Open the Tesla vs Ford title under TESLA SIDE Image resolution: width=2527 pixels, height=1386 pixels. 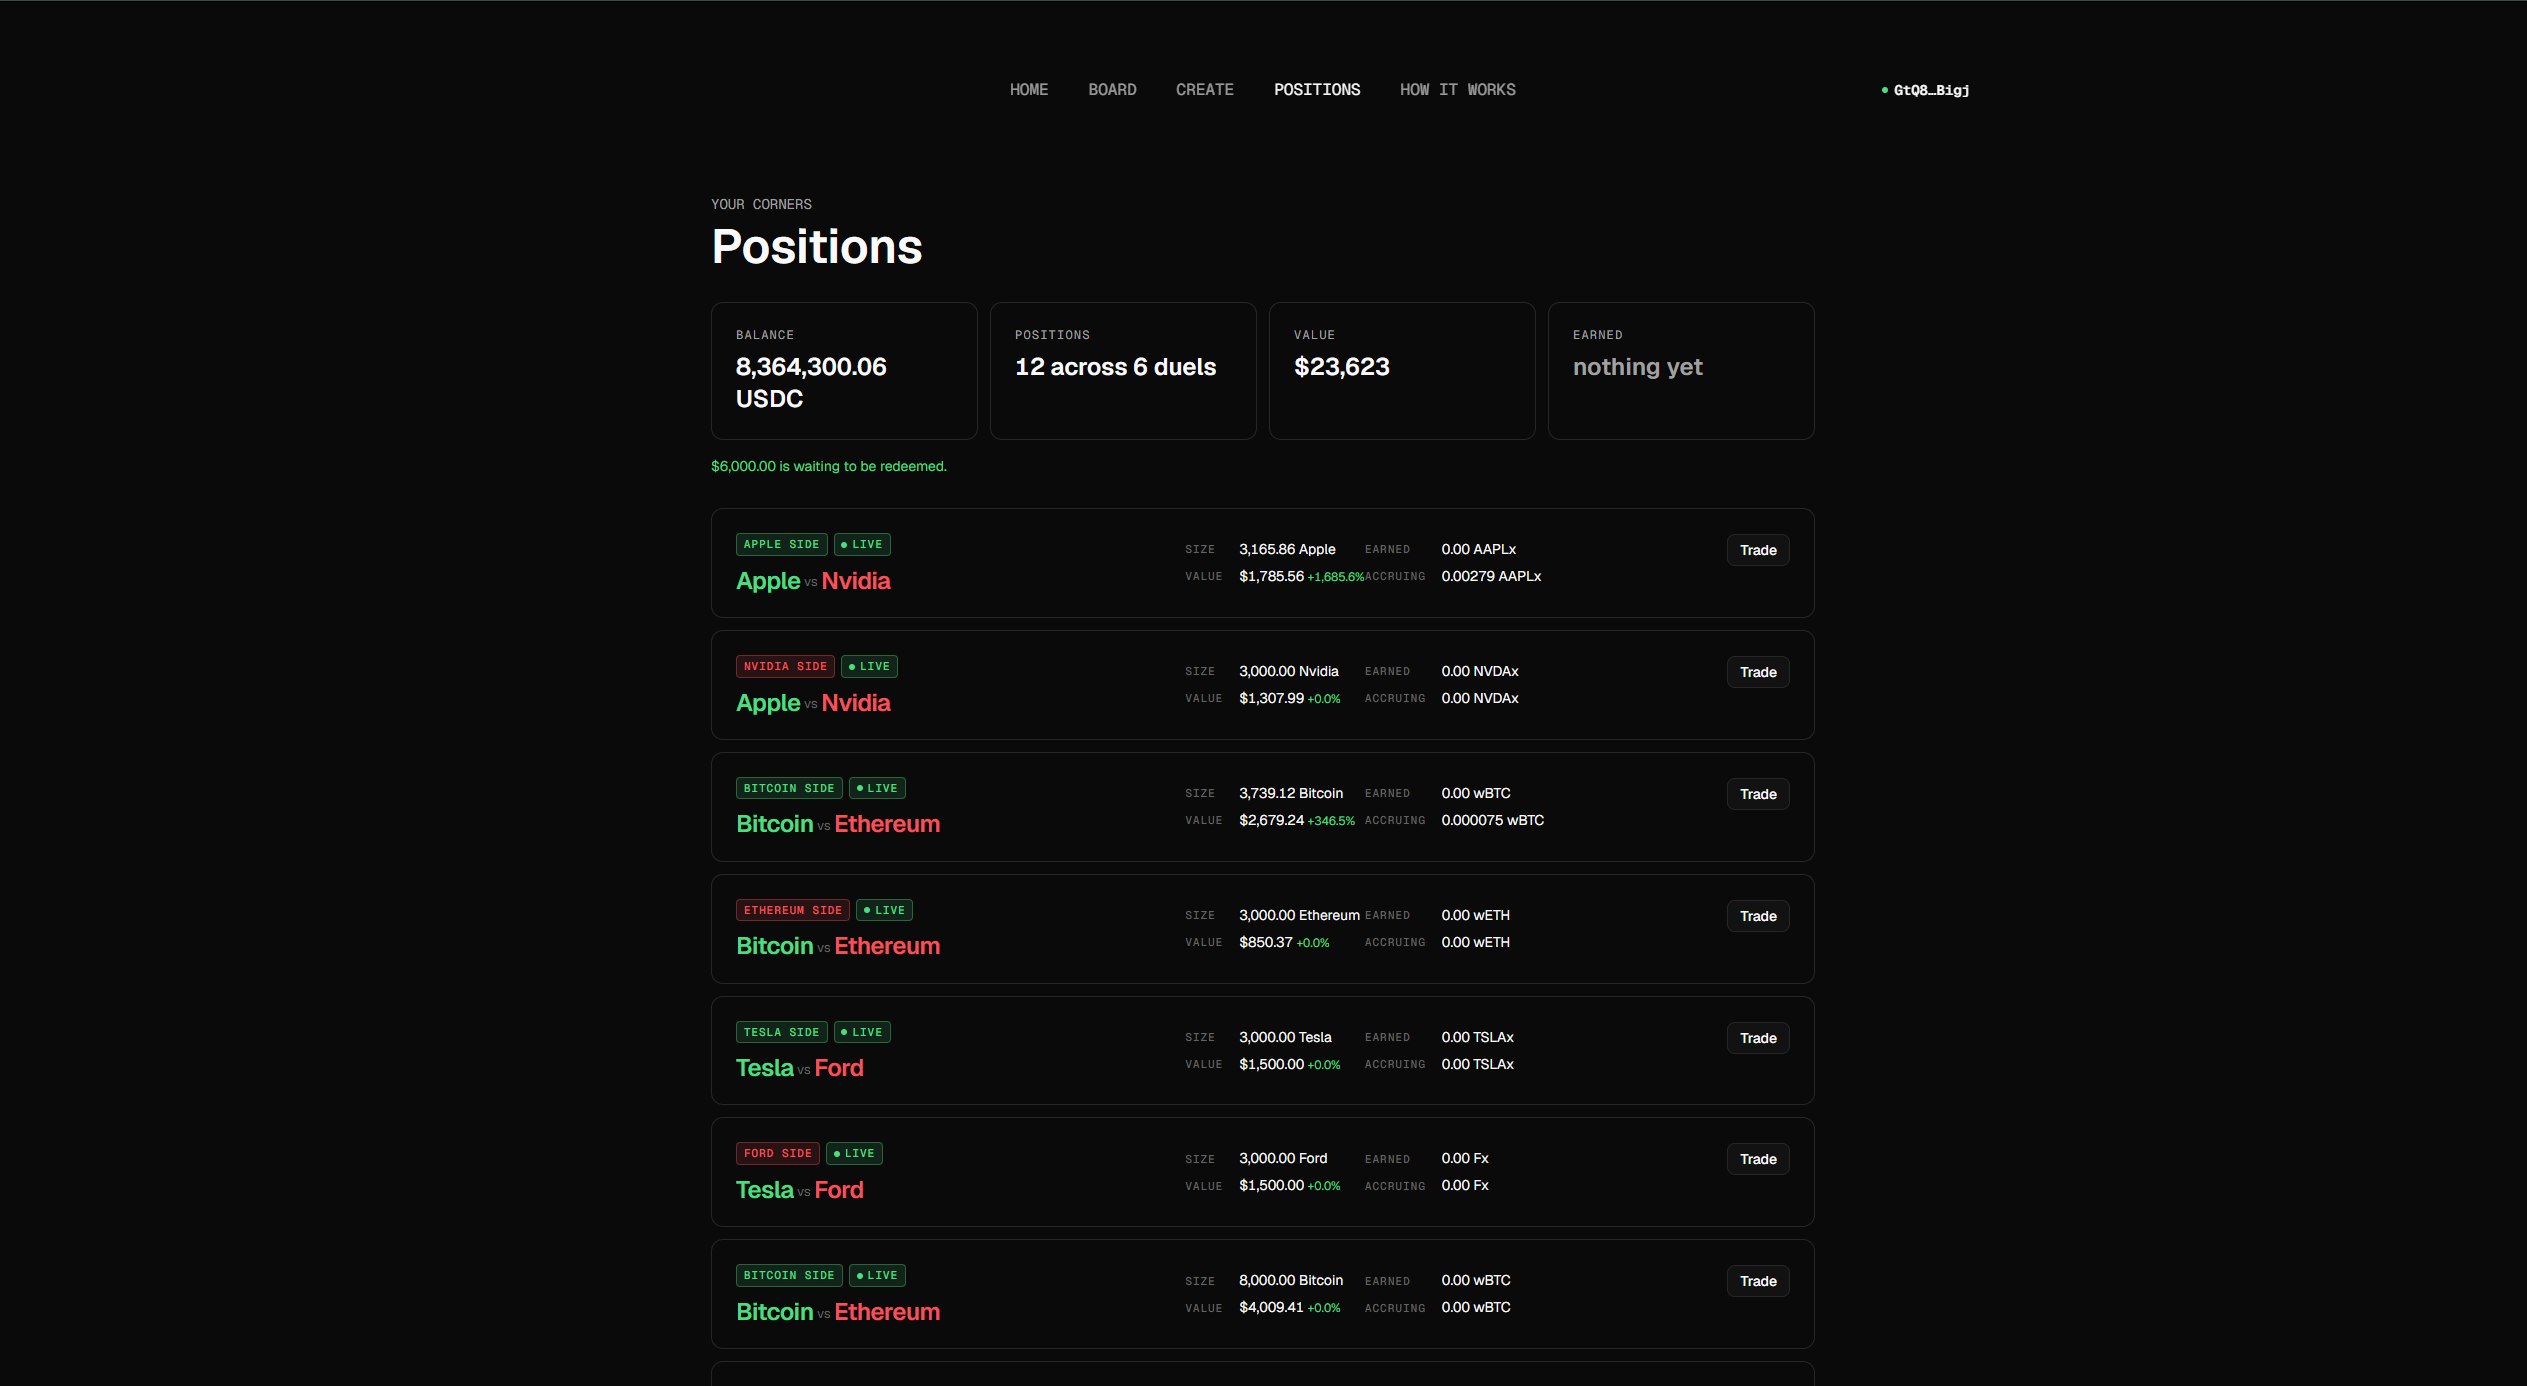(x=799, y=1068)
